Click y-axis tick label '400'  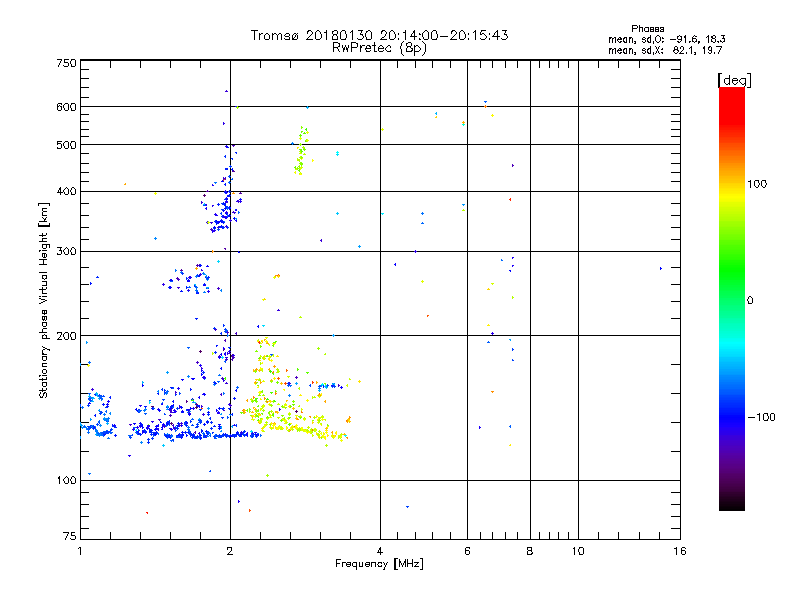pyautogui.click(x=66, y=192)
